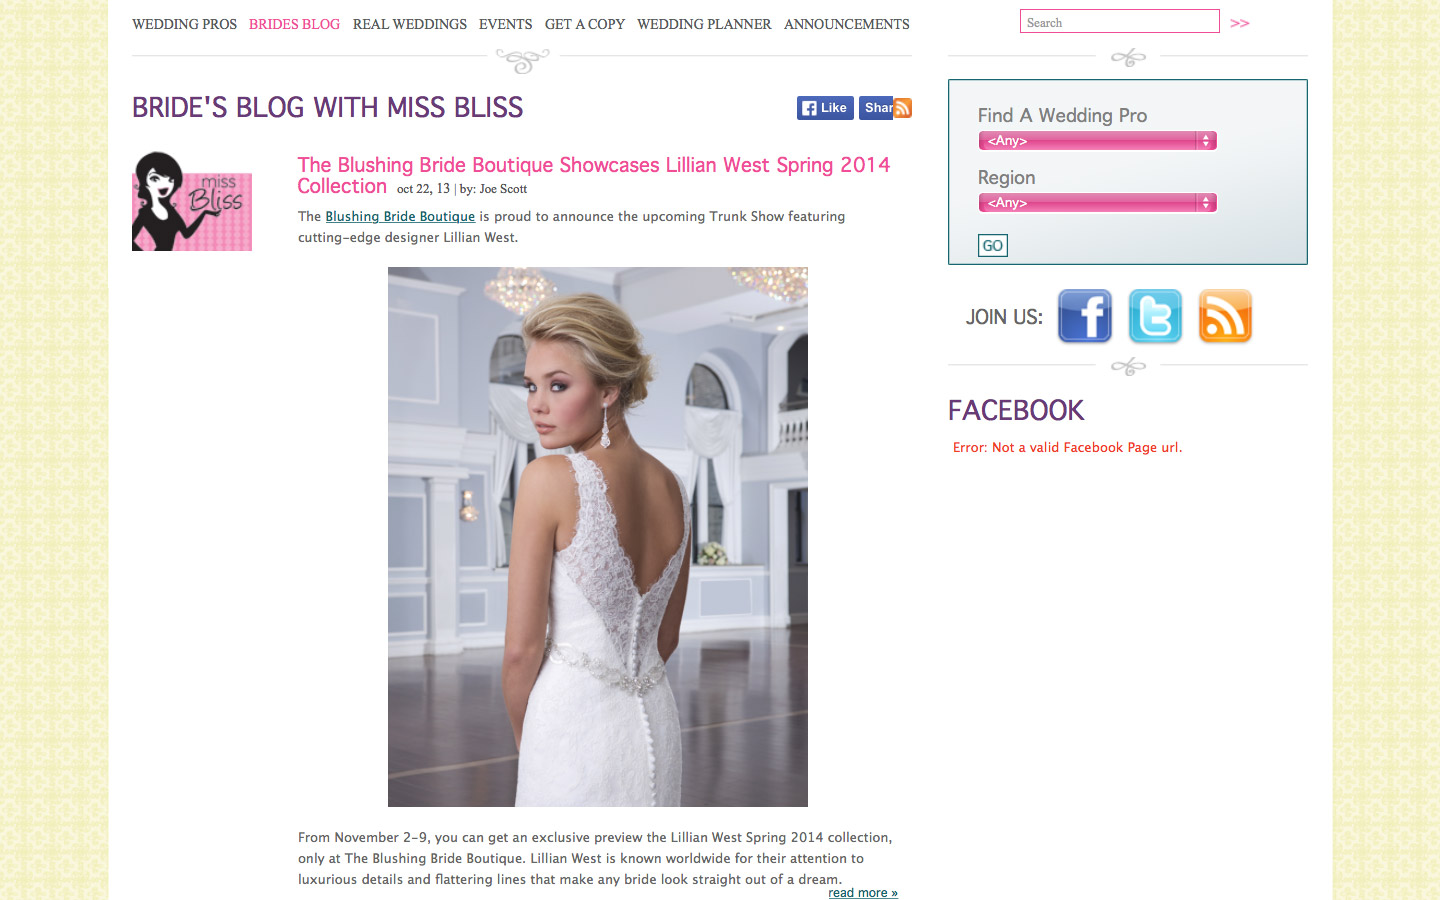
Task: Follow the Blushing Bride Boutique link
Action: (x=400, y=216)
